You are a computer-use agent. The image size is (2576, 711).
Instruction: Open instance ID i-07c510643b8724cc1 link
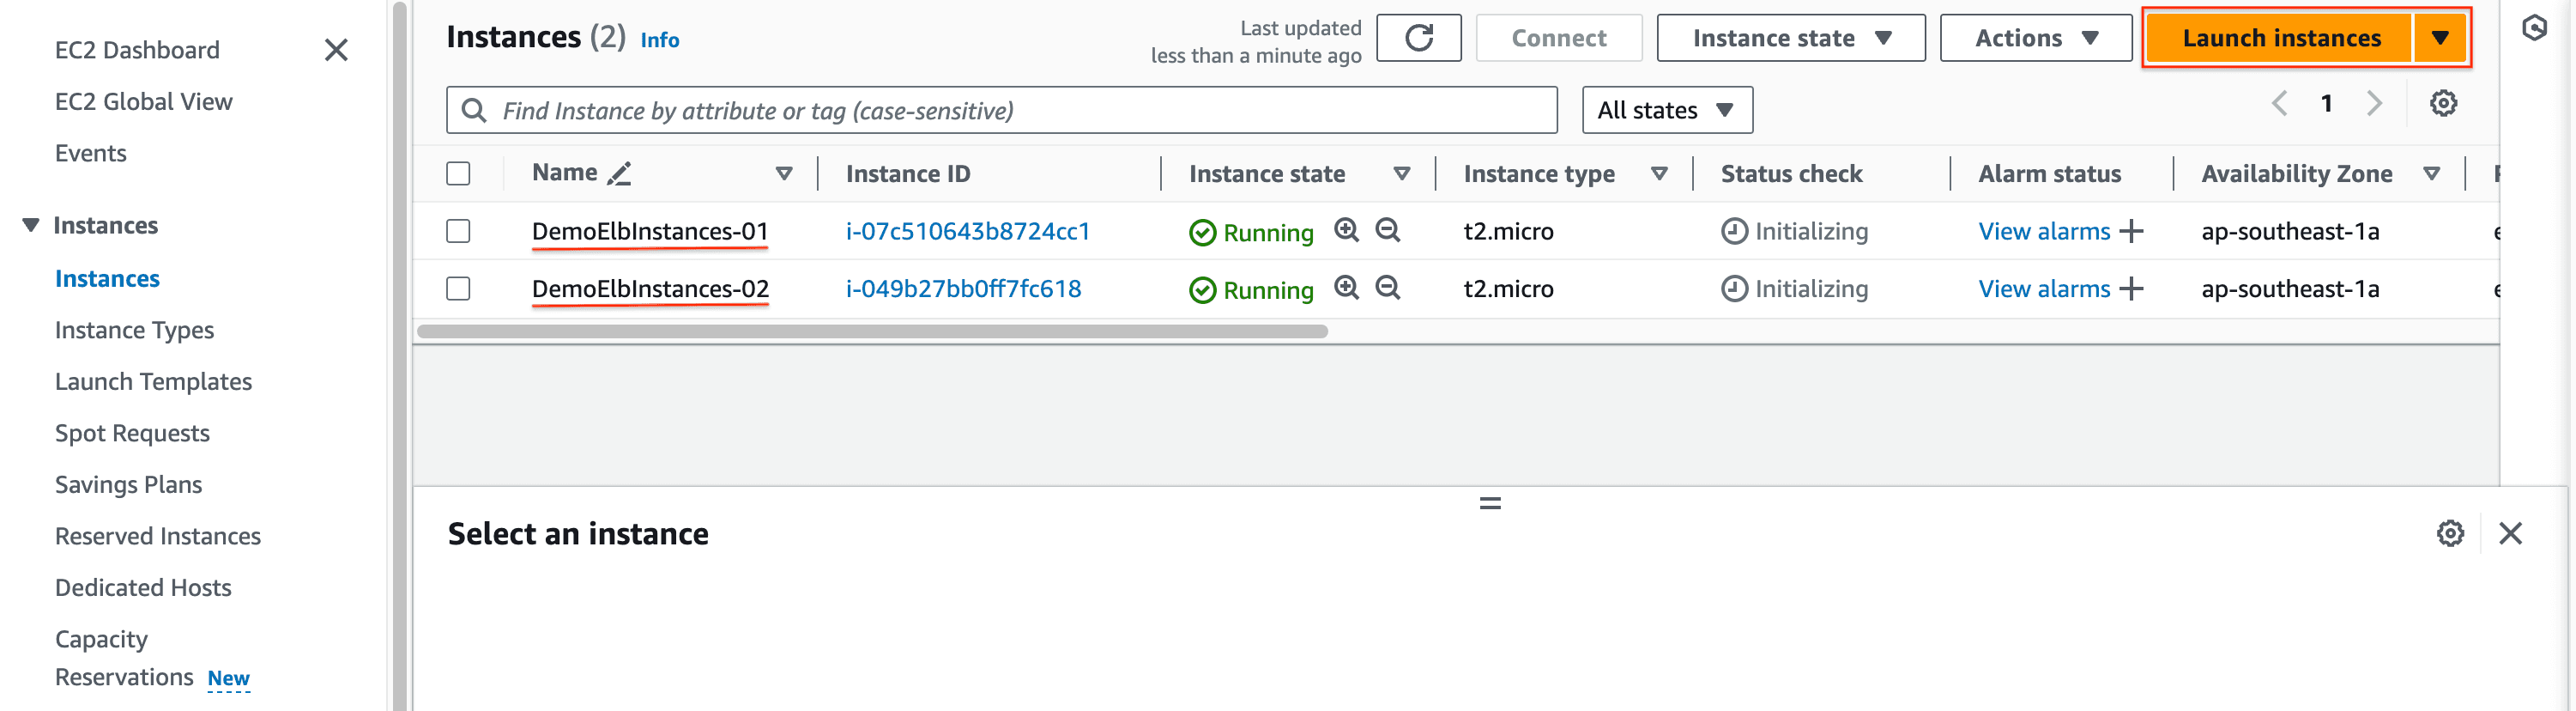(x=967, y=231)
